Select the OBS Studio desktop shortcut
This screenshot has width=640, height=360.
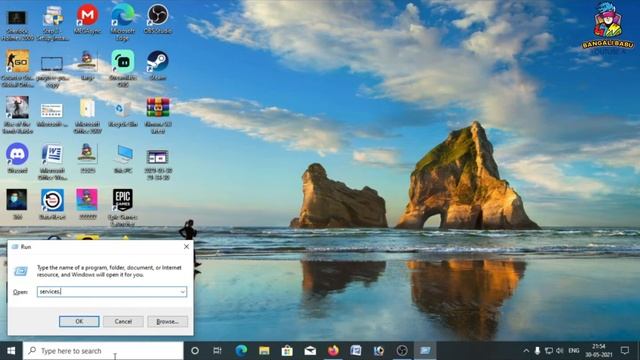pos(158,20)
